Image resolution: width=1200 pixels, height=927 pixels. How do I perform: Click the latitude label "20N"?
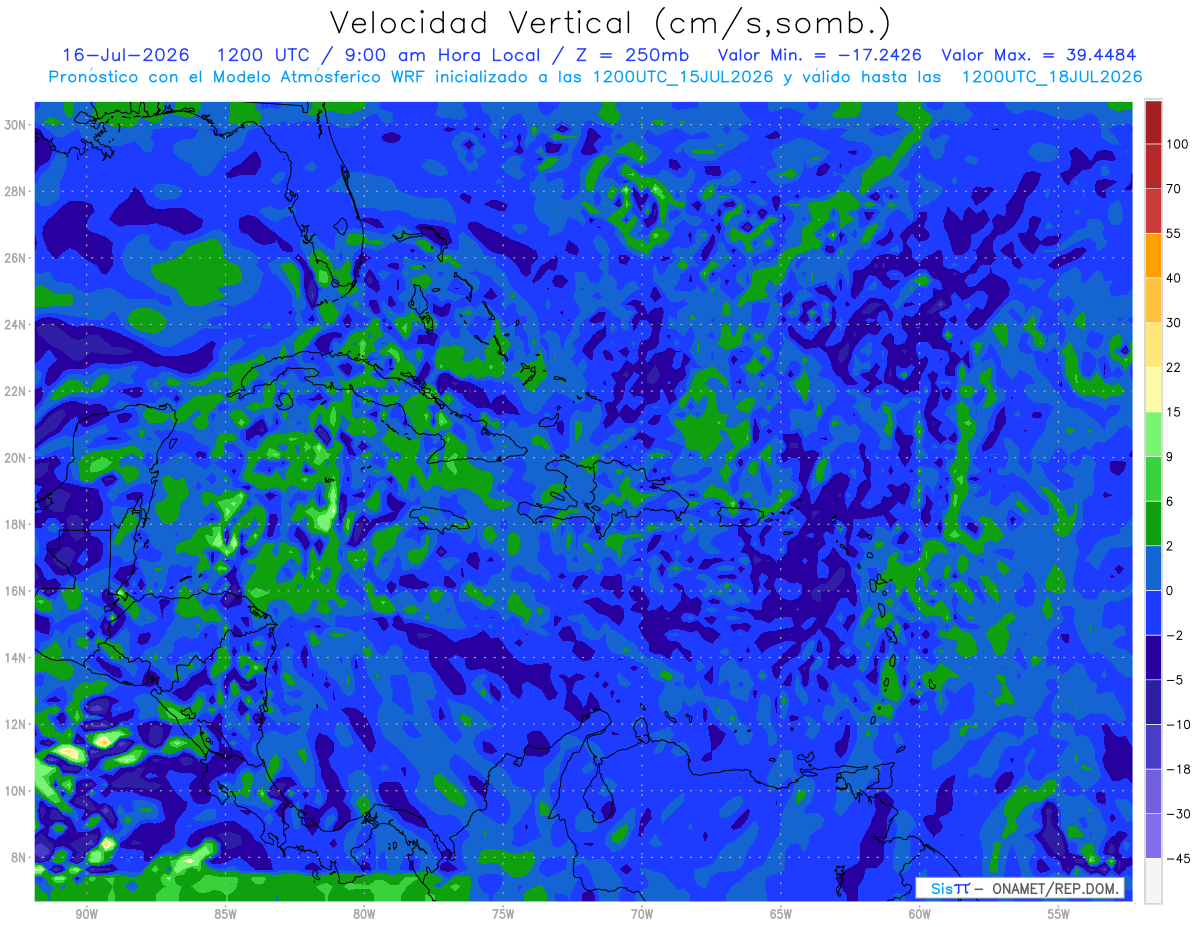[16, 458]
